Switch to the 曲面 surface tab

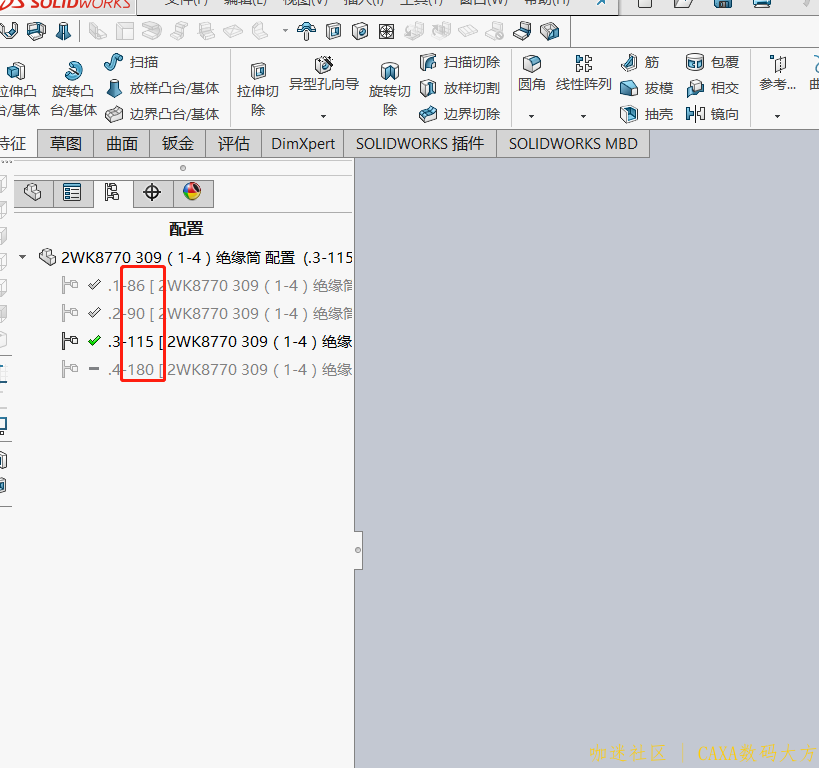tap(122, 144)
